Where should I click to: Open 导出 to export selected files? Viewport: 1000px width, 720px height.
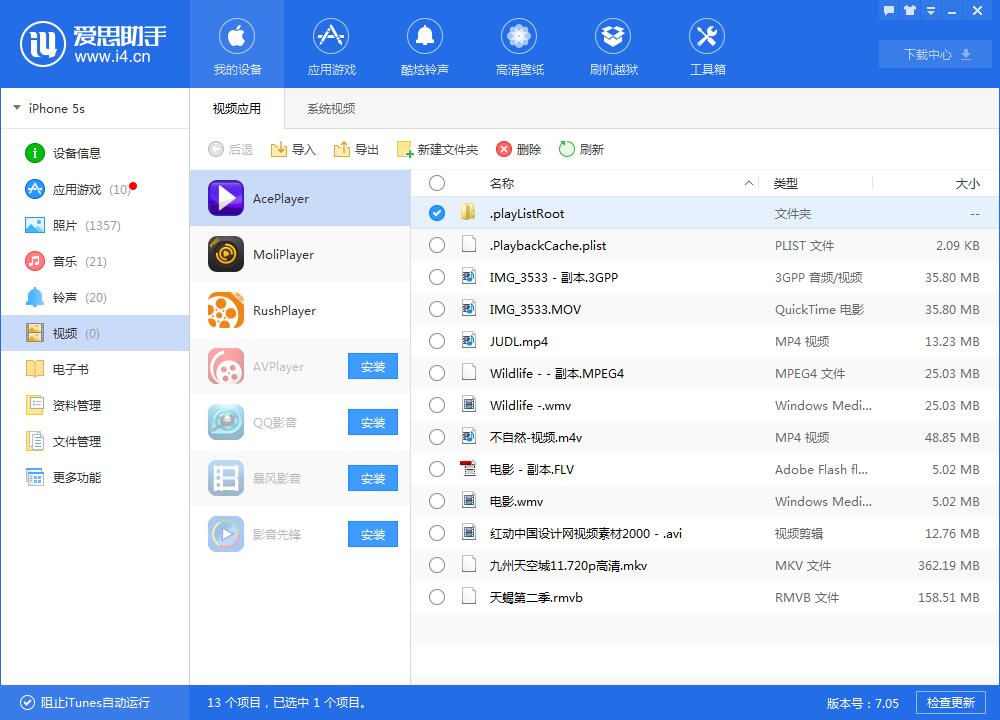(356, 150)
